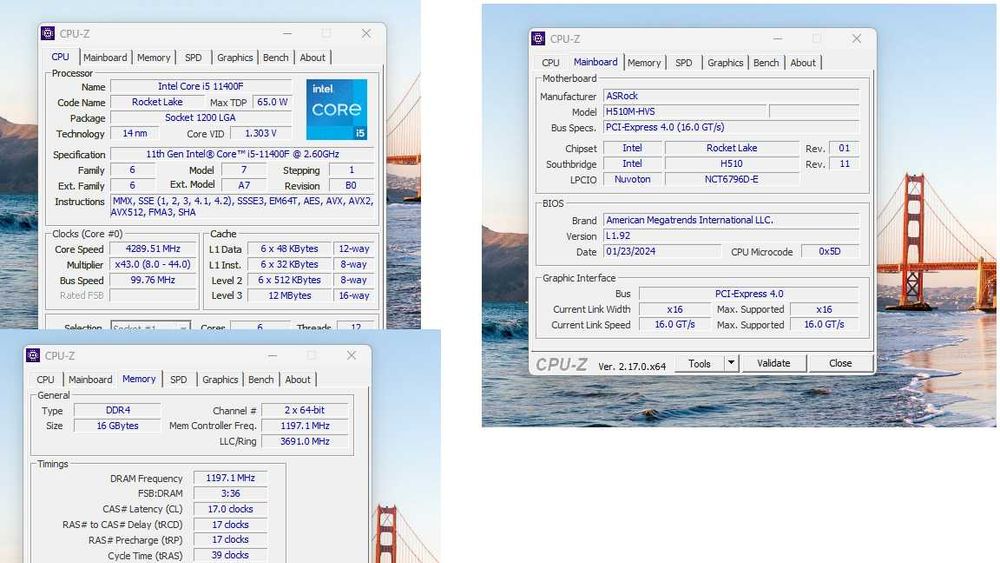Select the About tab in the Mainboard window
Viewport: 1000px width, 563px height.
click(x=803, y=62)
